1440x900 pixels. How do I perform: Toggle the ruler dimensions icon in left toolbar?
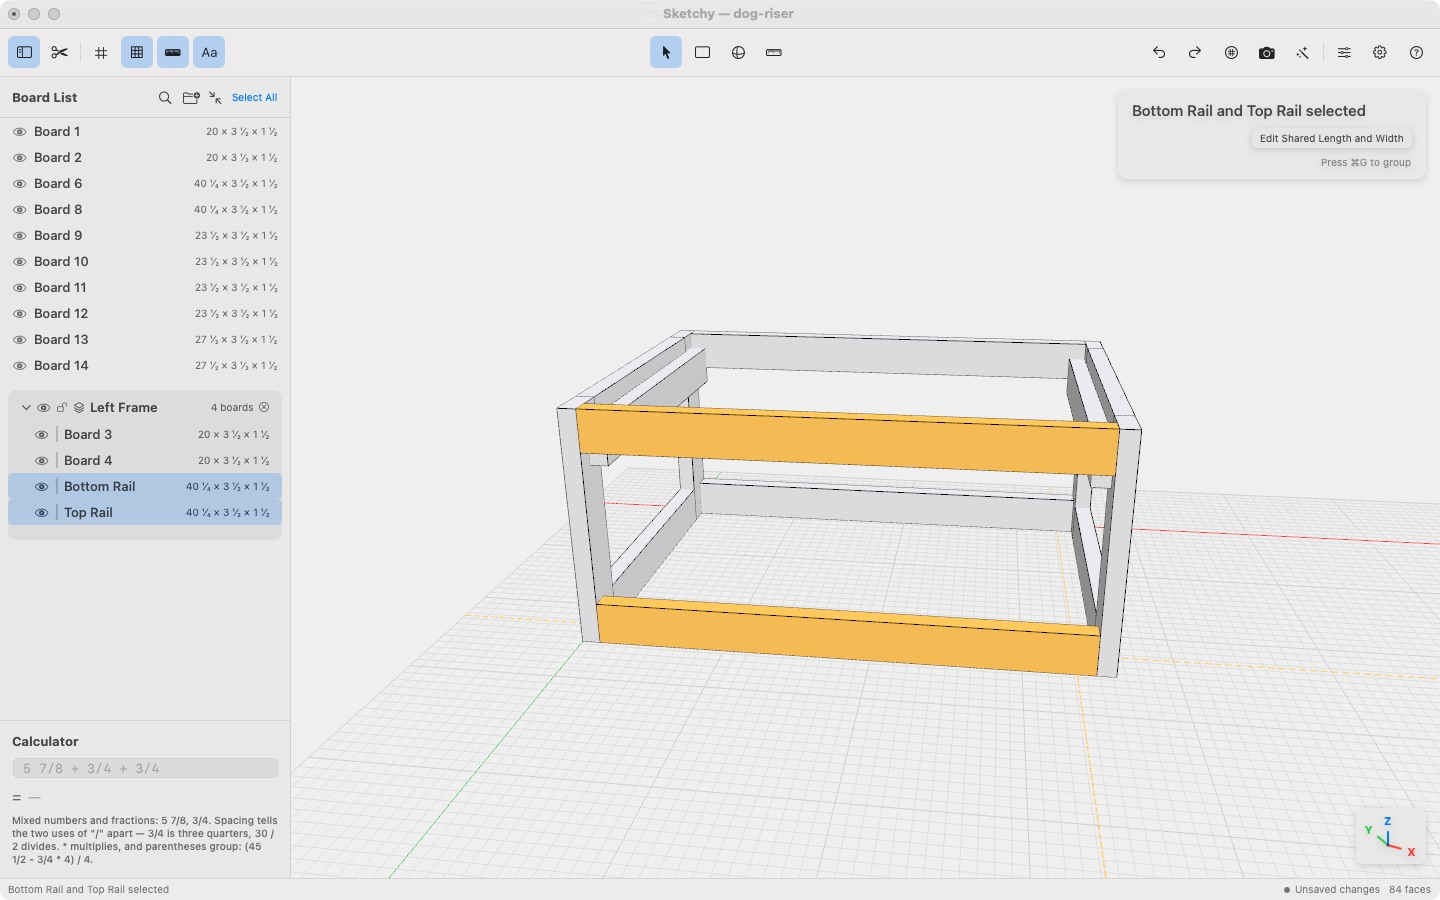click(x=173, y=52)
